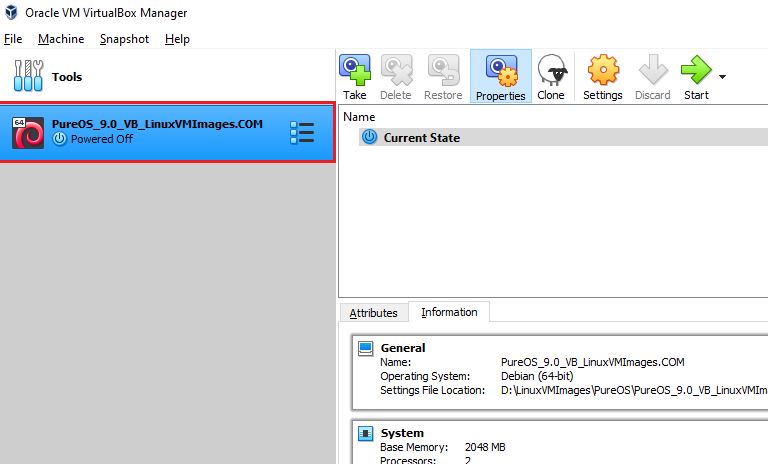Click the General section heading
The width and height of the screenshot is (768, 464).
[x=403, y=348]
